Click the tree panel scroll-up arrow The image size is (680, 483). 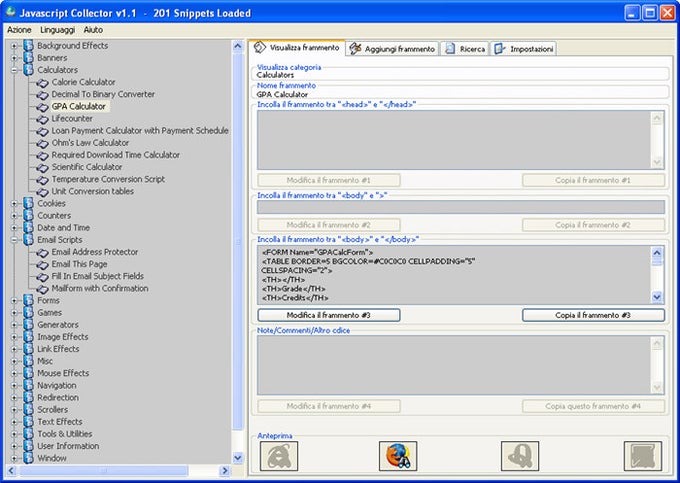pos(238,46)
